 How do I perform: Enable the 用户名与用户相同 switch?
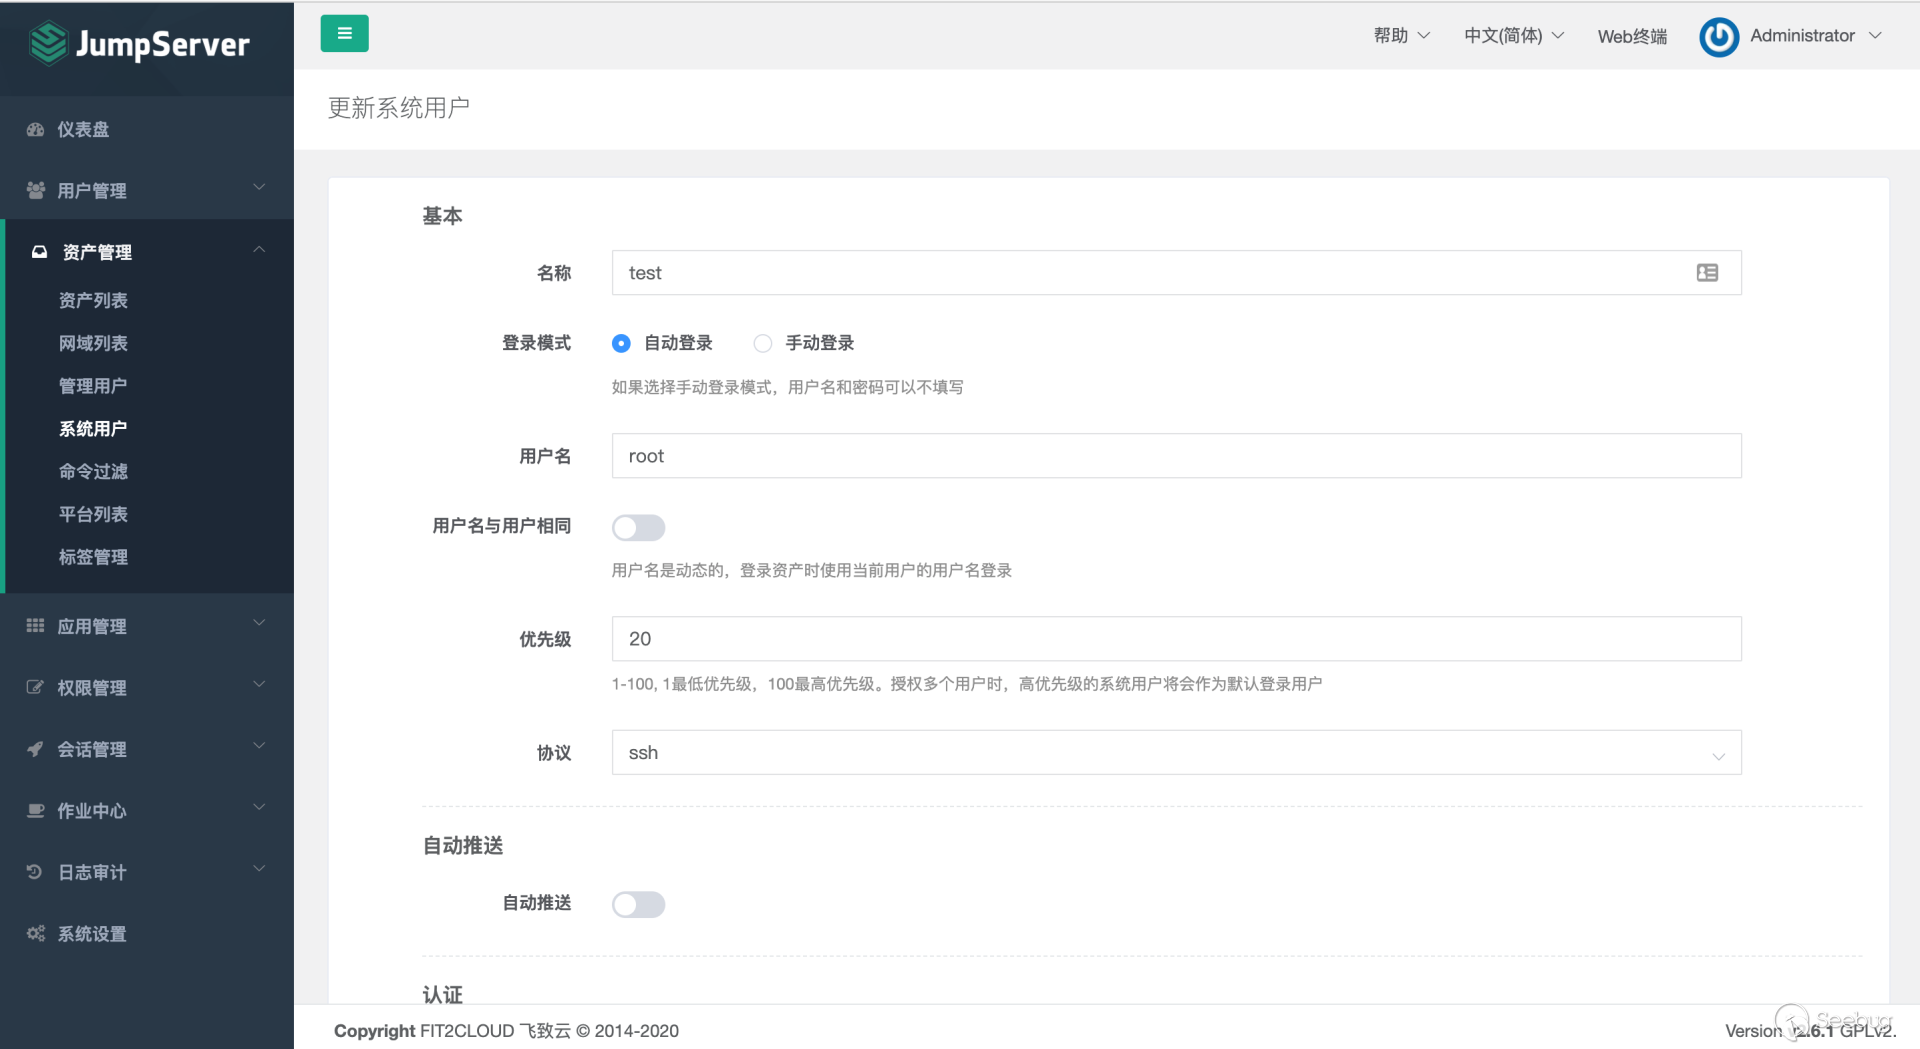638,527
